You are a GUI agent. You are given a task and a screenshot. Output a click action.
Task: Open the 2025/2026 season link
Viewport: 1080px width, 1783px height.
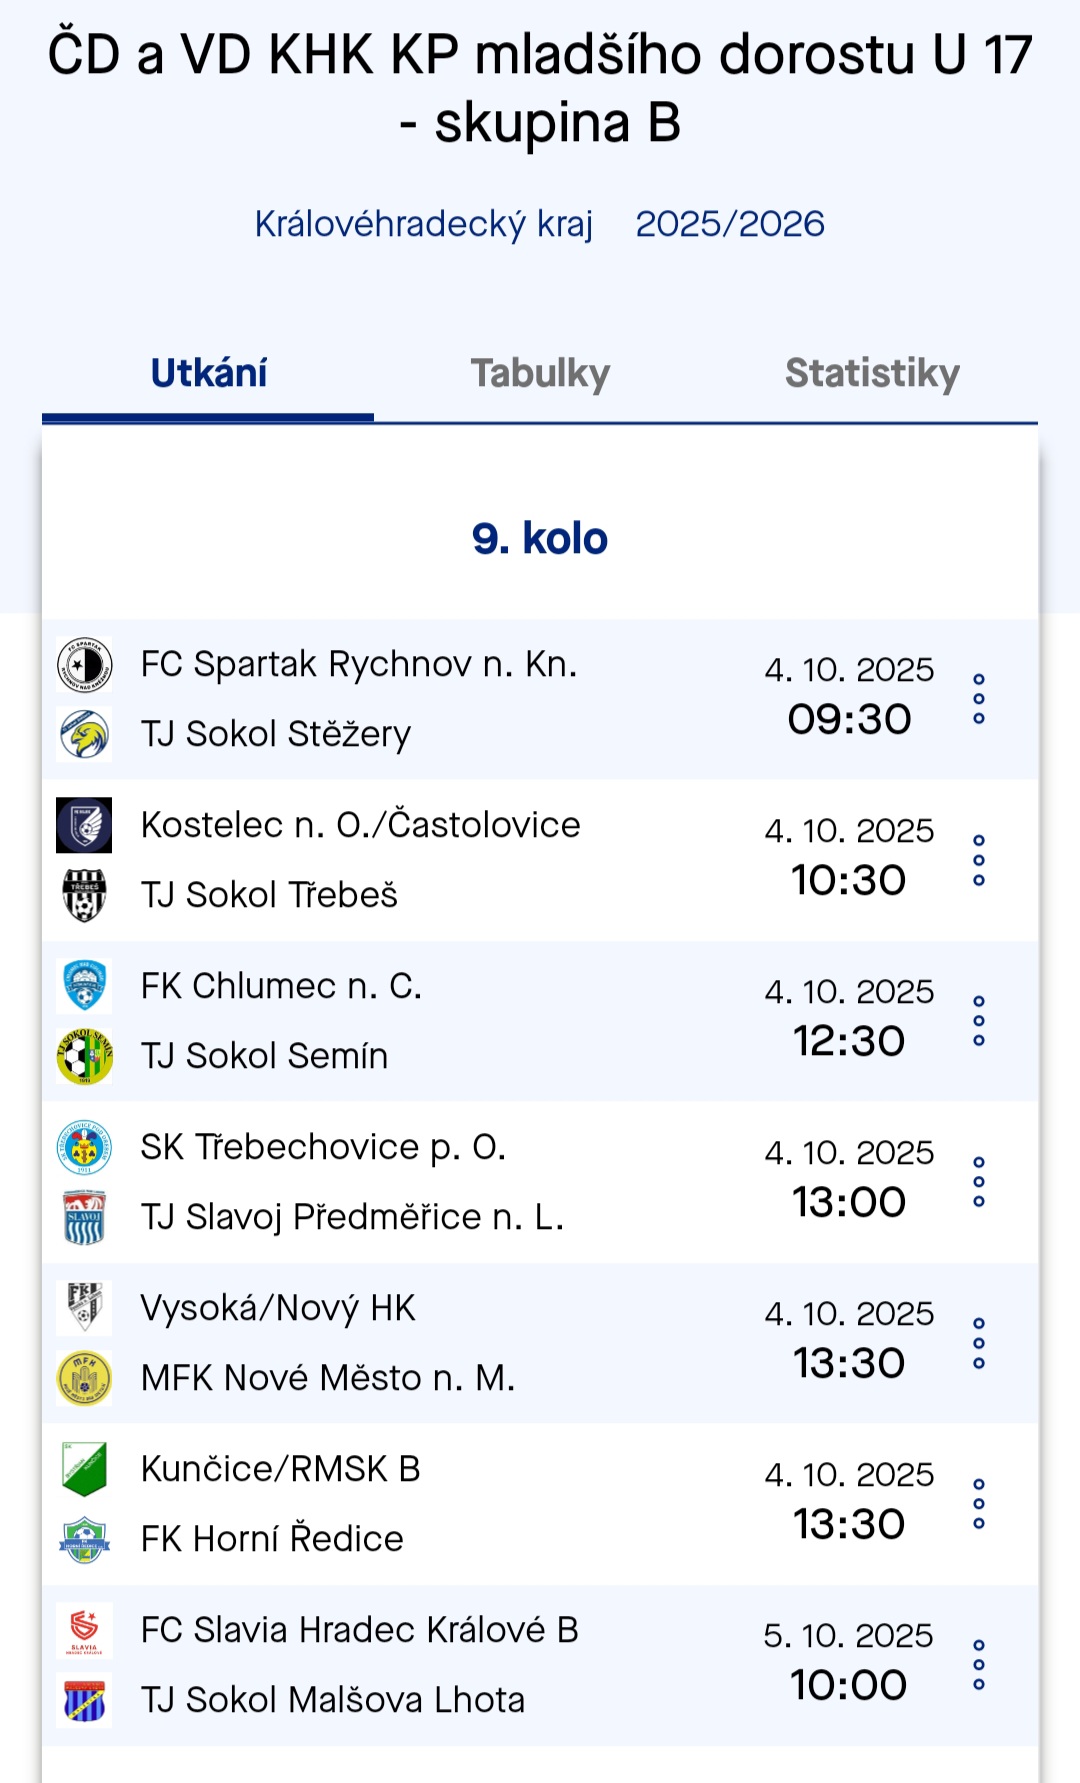point(730,224)
